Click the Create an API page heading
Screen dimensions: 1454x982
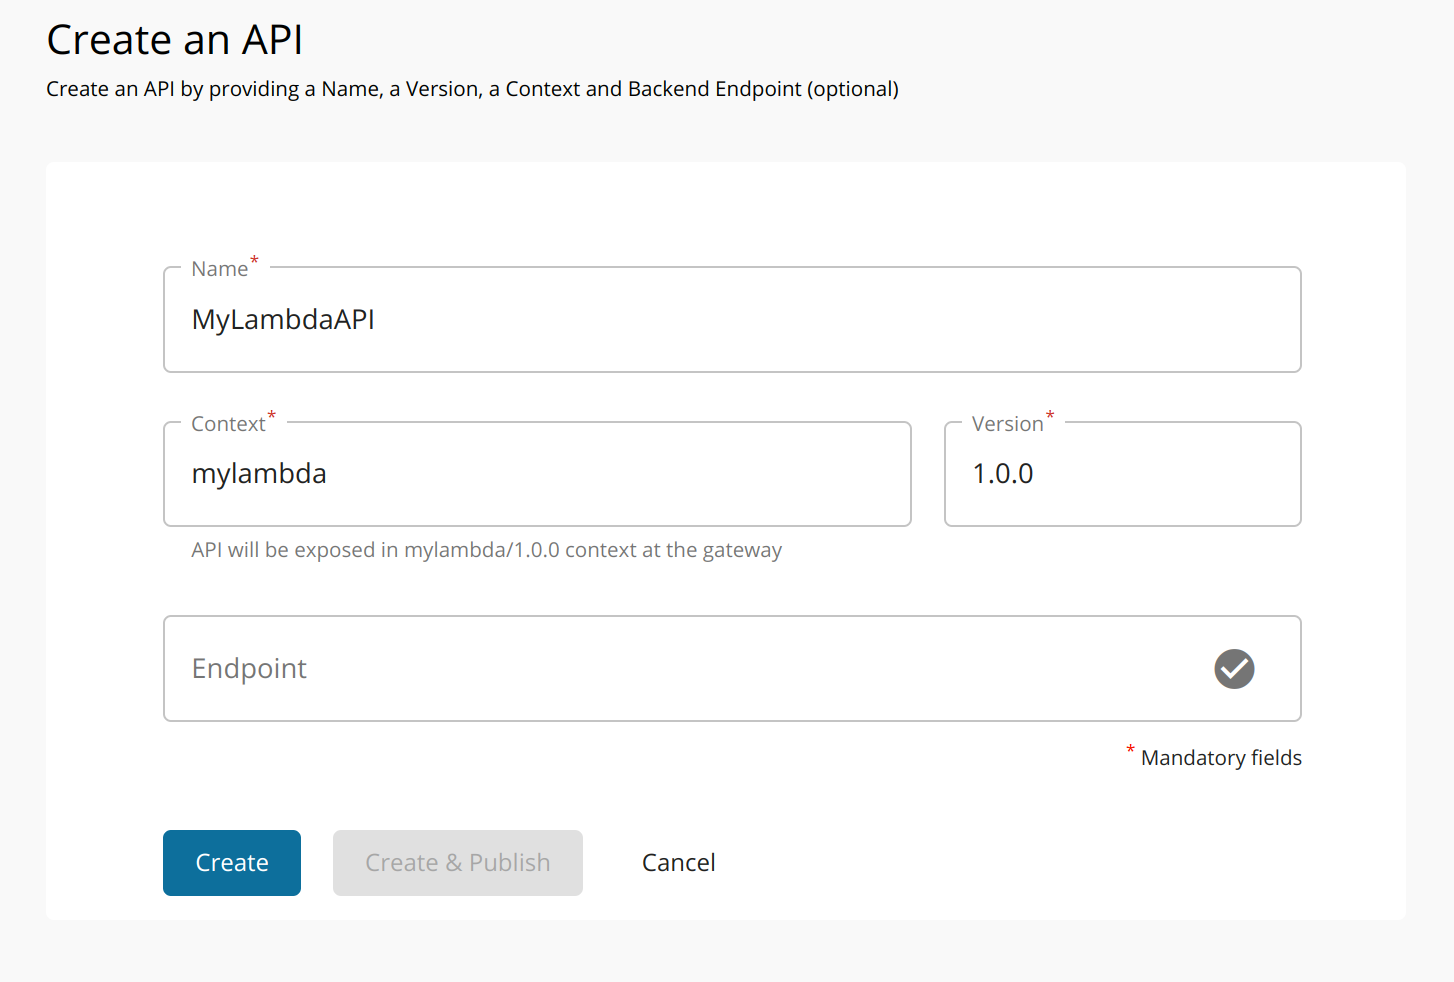point(173,40)
